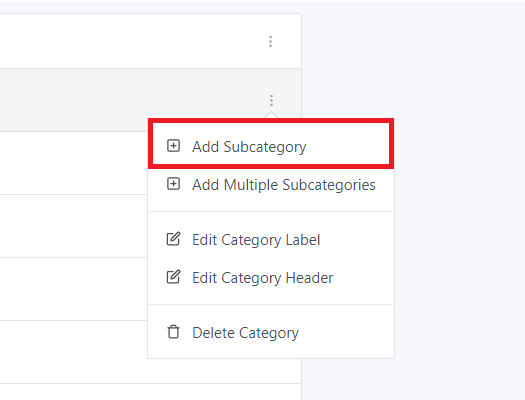Open the Edit Category Label option
The image size is (525, 400).
coord(256,240)
